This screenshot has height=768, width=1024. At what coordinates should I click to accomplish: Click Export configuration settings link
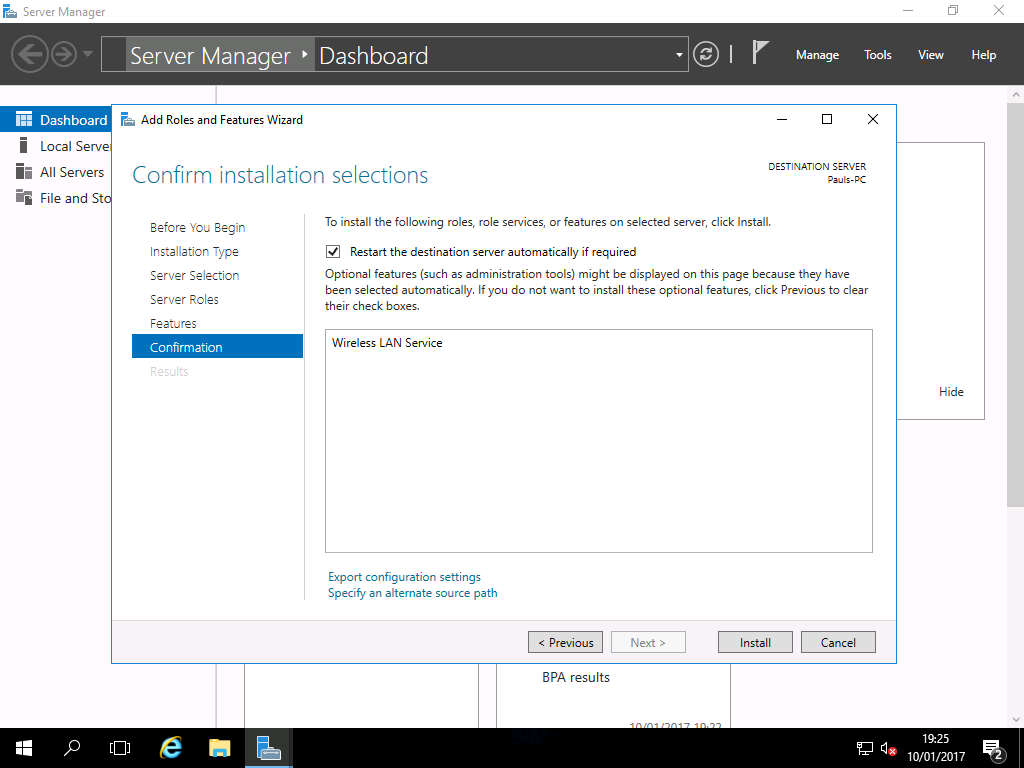404,577
